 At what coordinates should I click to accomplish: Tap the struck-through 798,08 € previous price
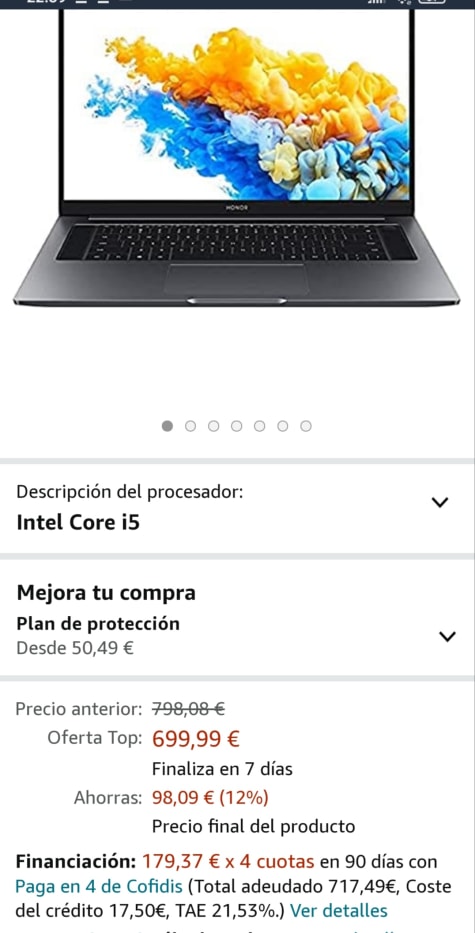[188, 709]
